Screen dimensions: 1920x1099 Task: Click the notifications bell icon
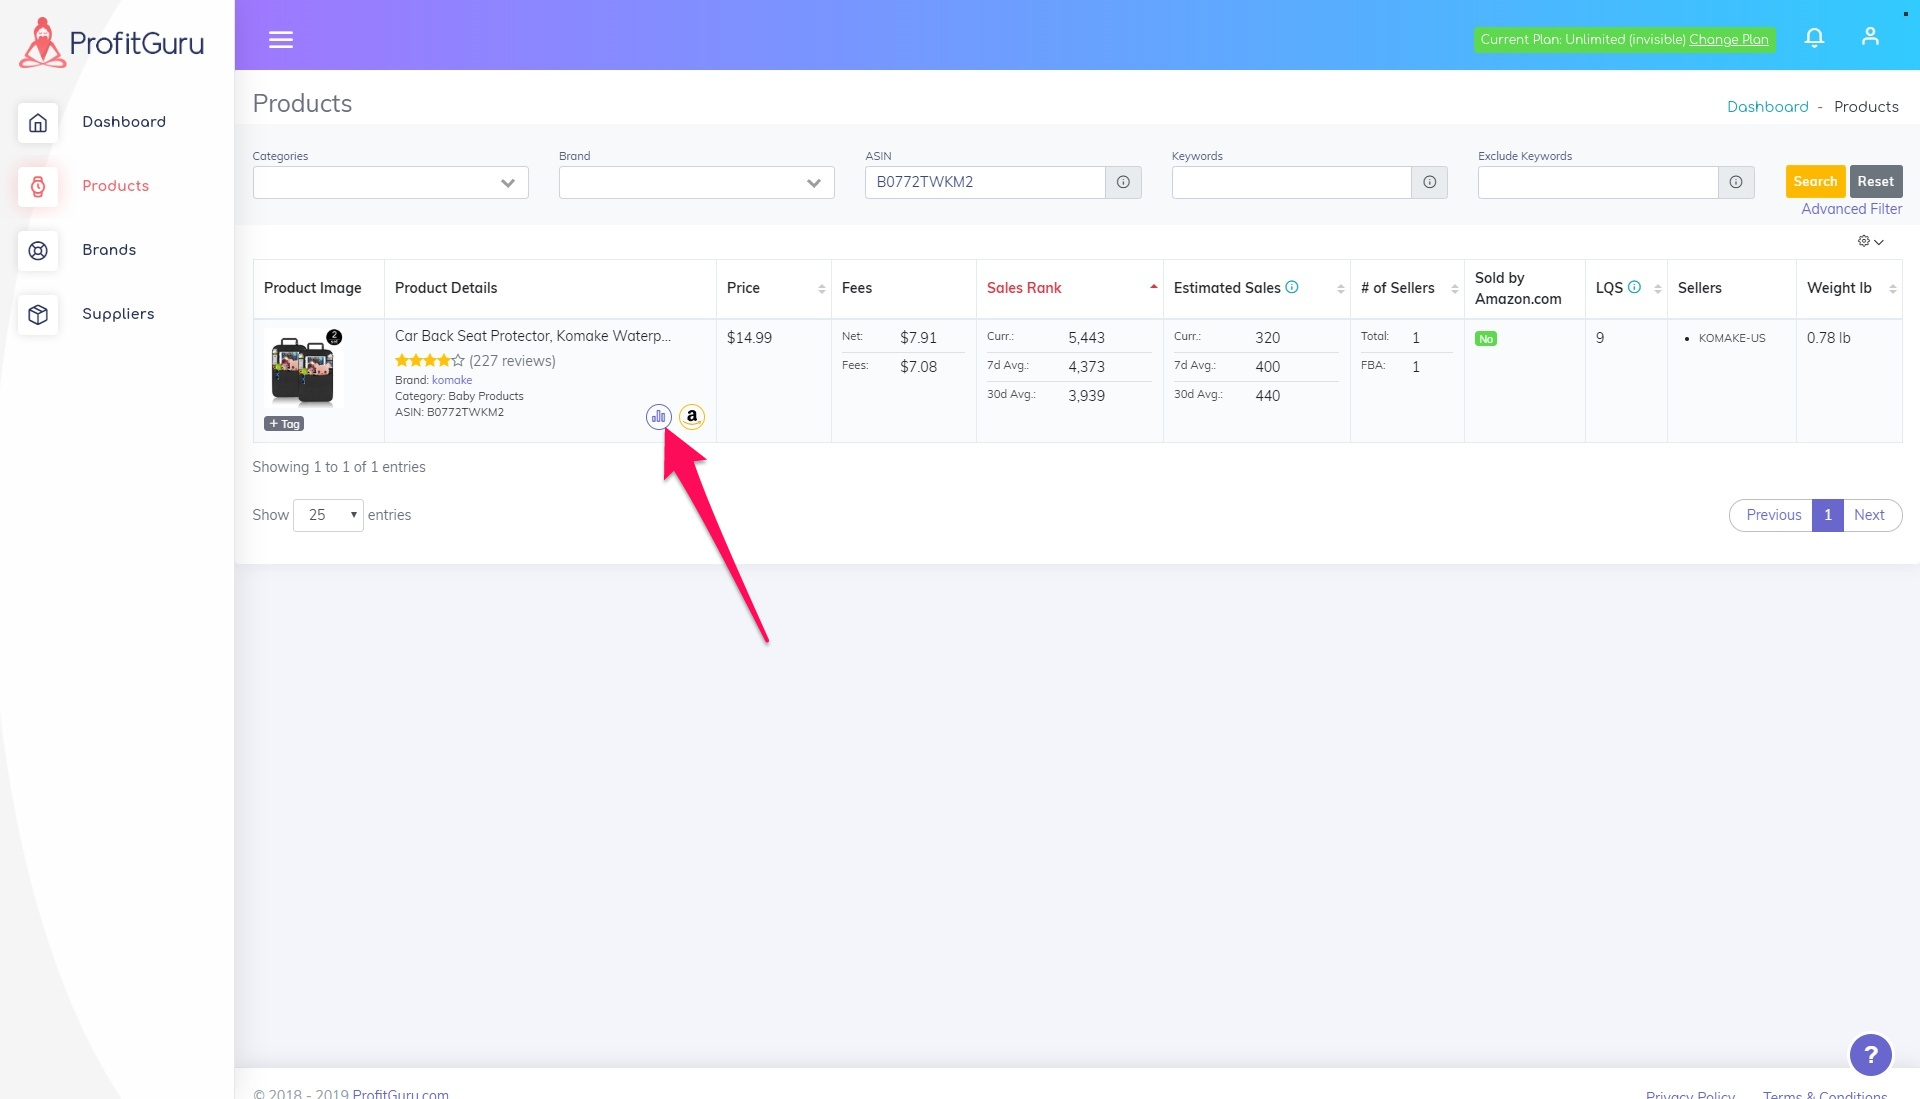coord(1814,38)
